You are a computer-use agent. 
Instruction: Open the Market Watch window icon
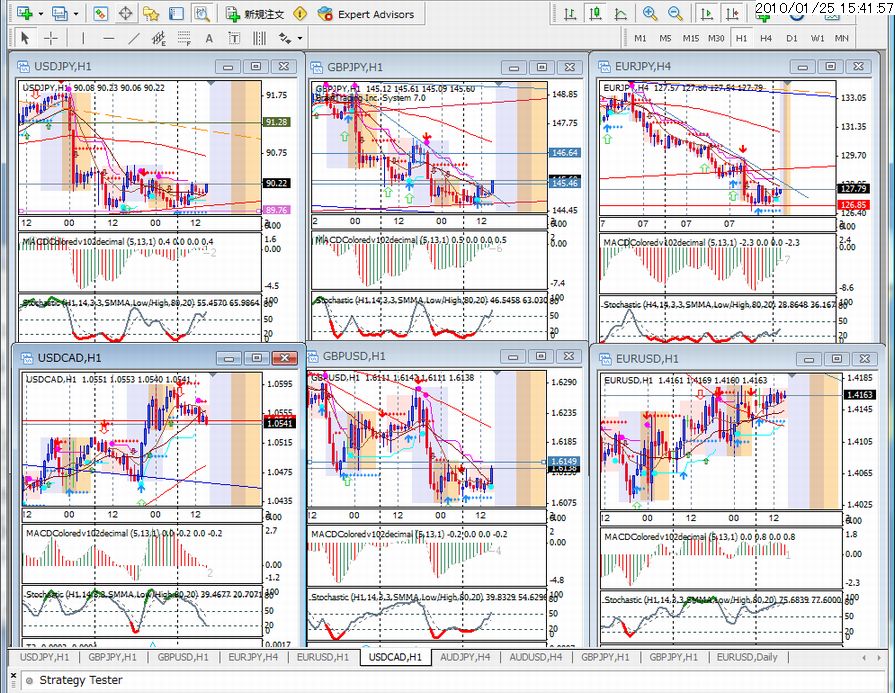point(100,14)
